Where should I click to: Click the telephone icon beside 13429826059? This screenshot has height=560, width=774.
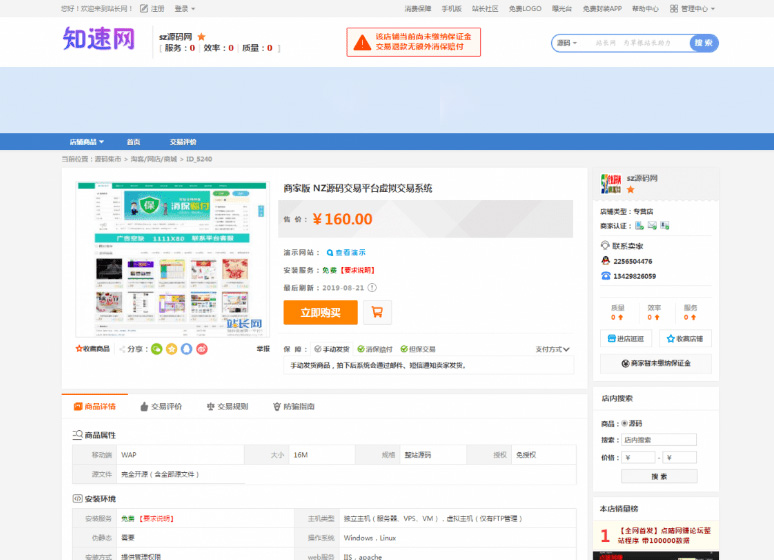tap(606, 276)
